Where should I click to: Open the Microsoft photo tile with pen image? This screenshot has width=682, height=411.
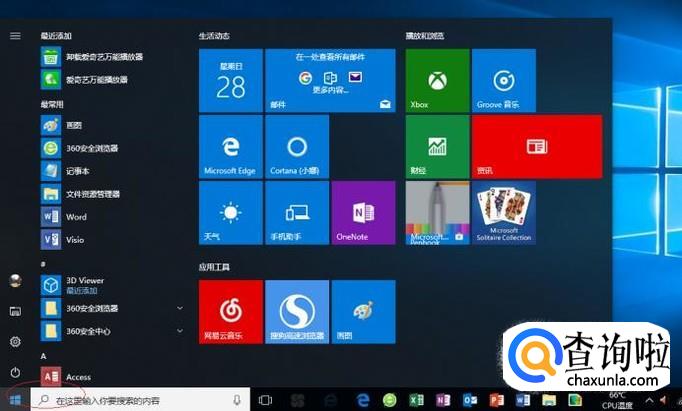tap(438, 213)
